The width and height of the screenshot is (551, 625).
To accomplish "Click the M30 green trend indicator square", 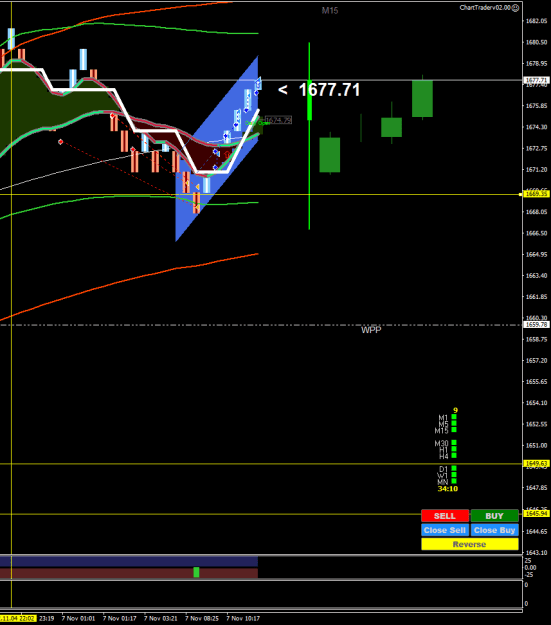I will (x=454, y=443).
